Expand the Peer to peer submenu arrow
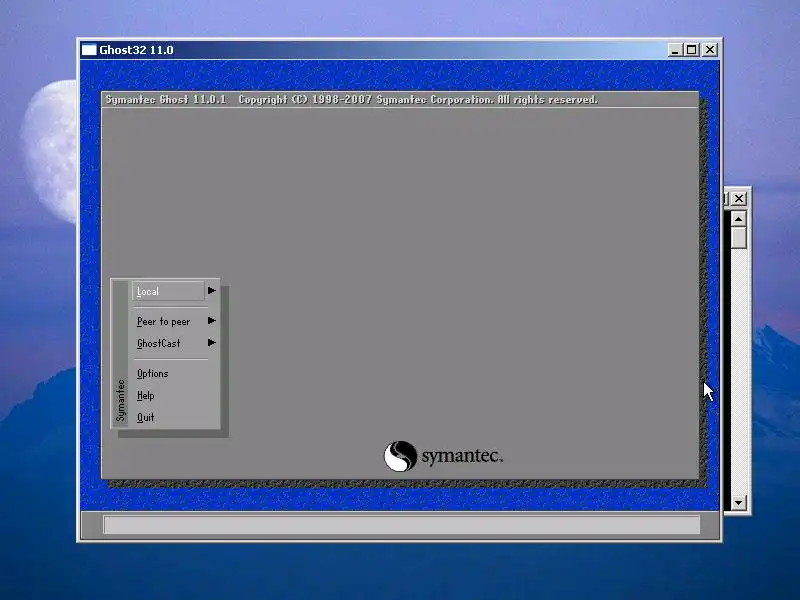Screen dimensions: 800x600 pyautogui.click(x=211, y=321)
